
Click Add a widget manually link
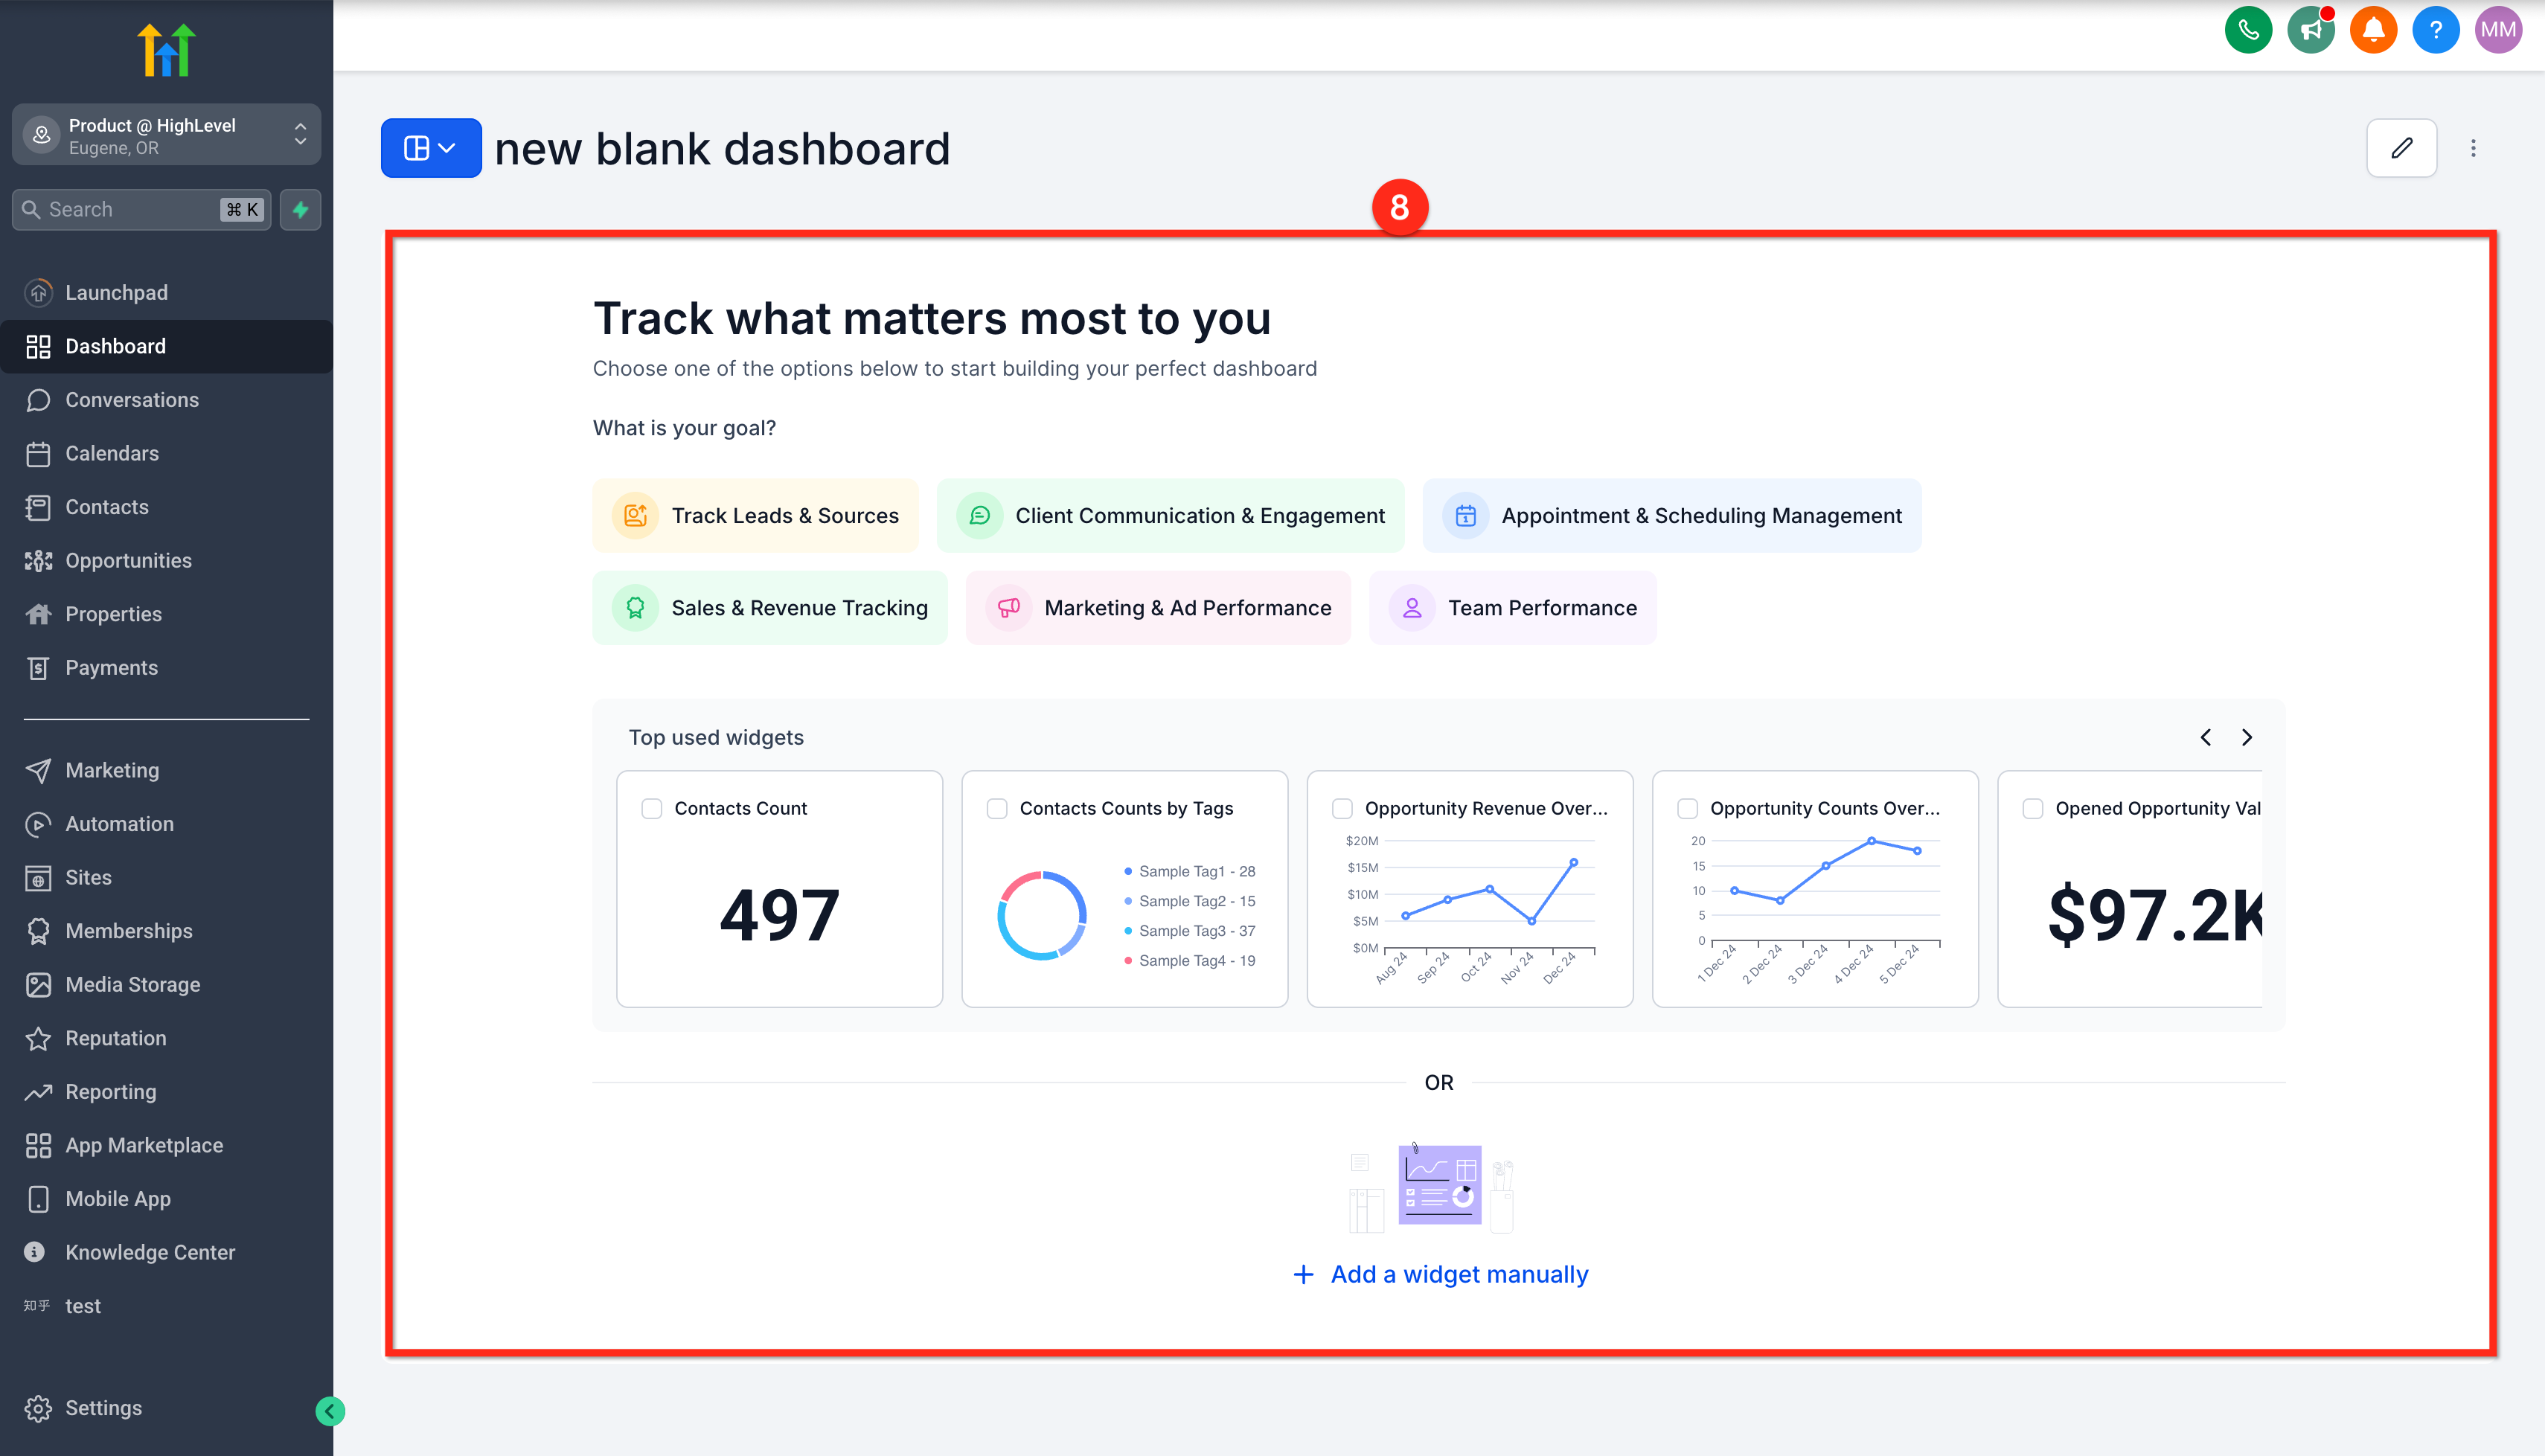click(x=1439, y=1274)
